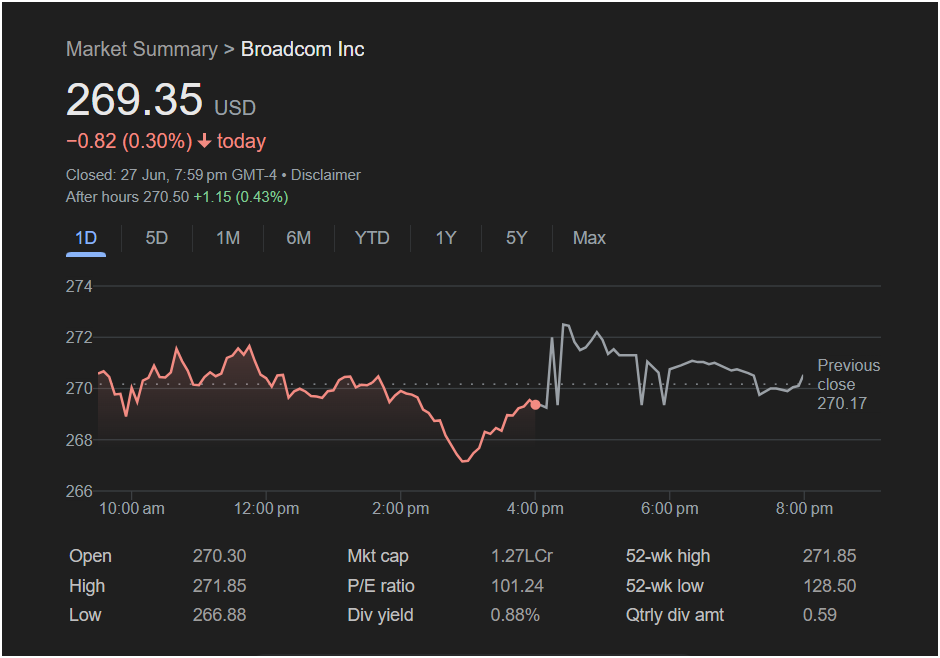This screenshot has width=940, height=658.
Task: Click the Qtrly div amt label
Action: point(674,615)
